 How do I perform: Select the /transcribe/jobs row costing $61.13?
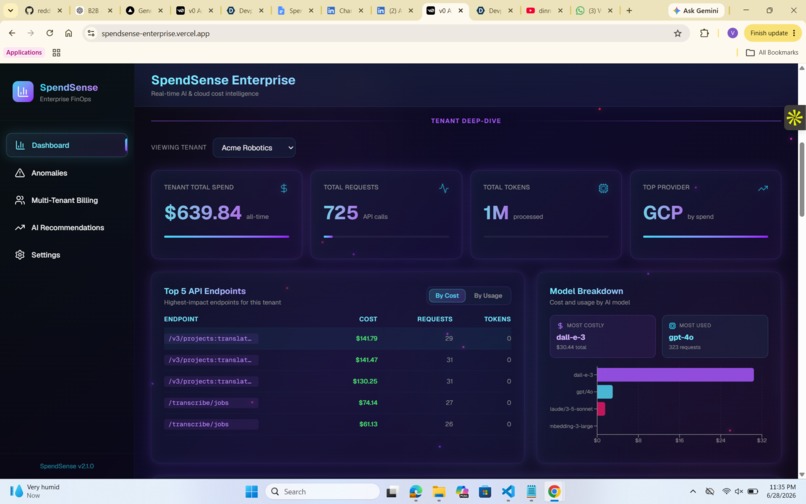coord(337,424)
